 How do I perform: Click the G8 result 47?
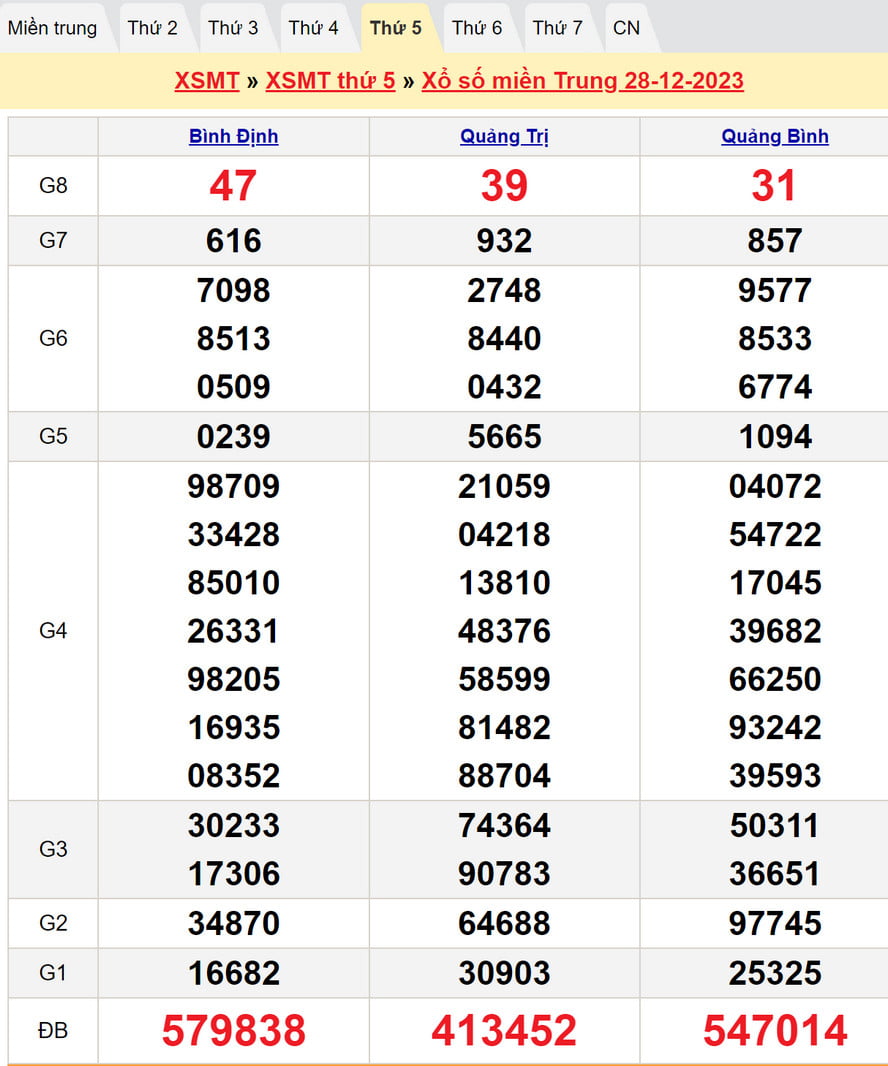[x=233, y=186]
